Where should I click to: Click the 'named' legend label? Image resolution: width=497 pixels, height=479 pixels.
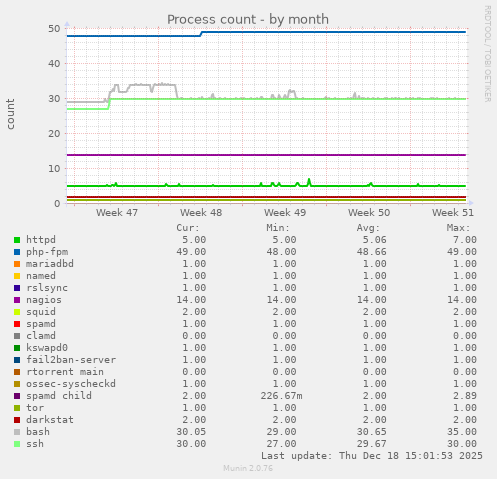click(x=41, y=276)
